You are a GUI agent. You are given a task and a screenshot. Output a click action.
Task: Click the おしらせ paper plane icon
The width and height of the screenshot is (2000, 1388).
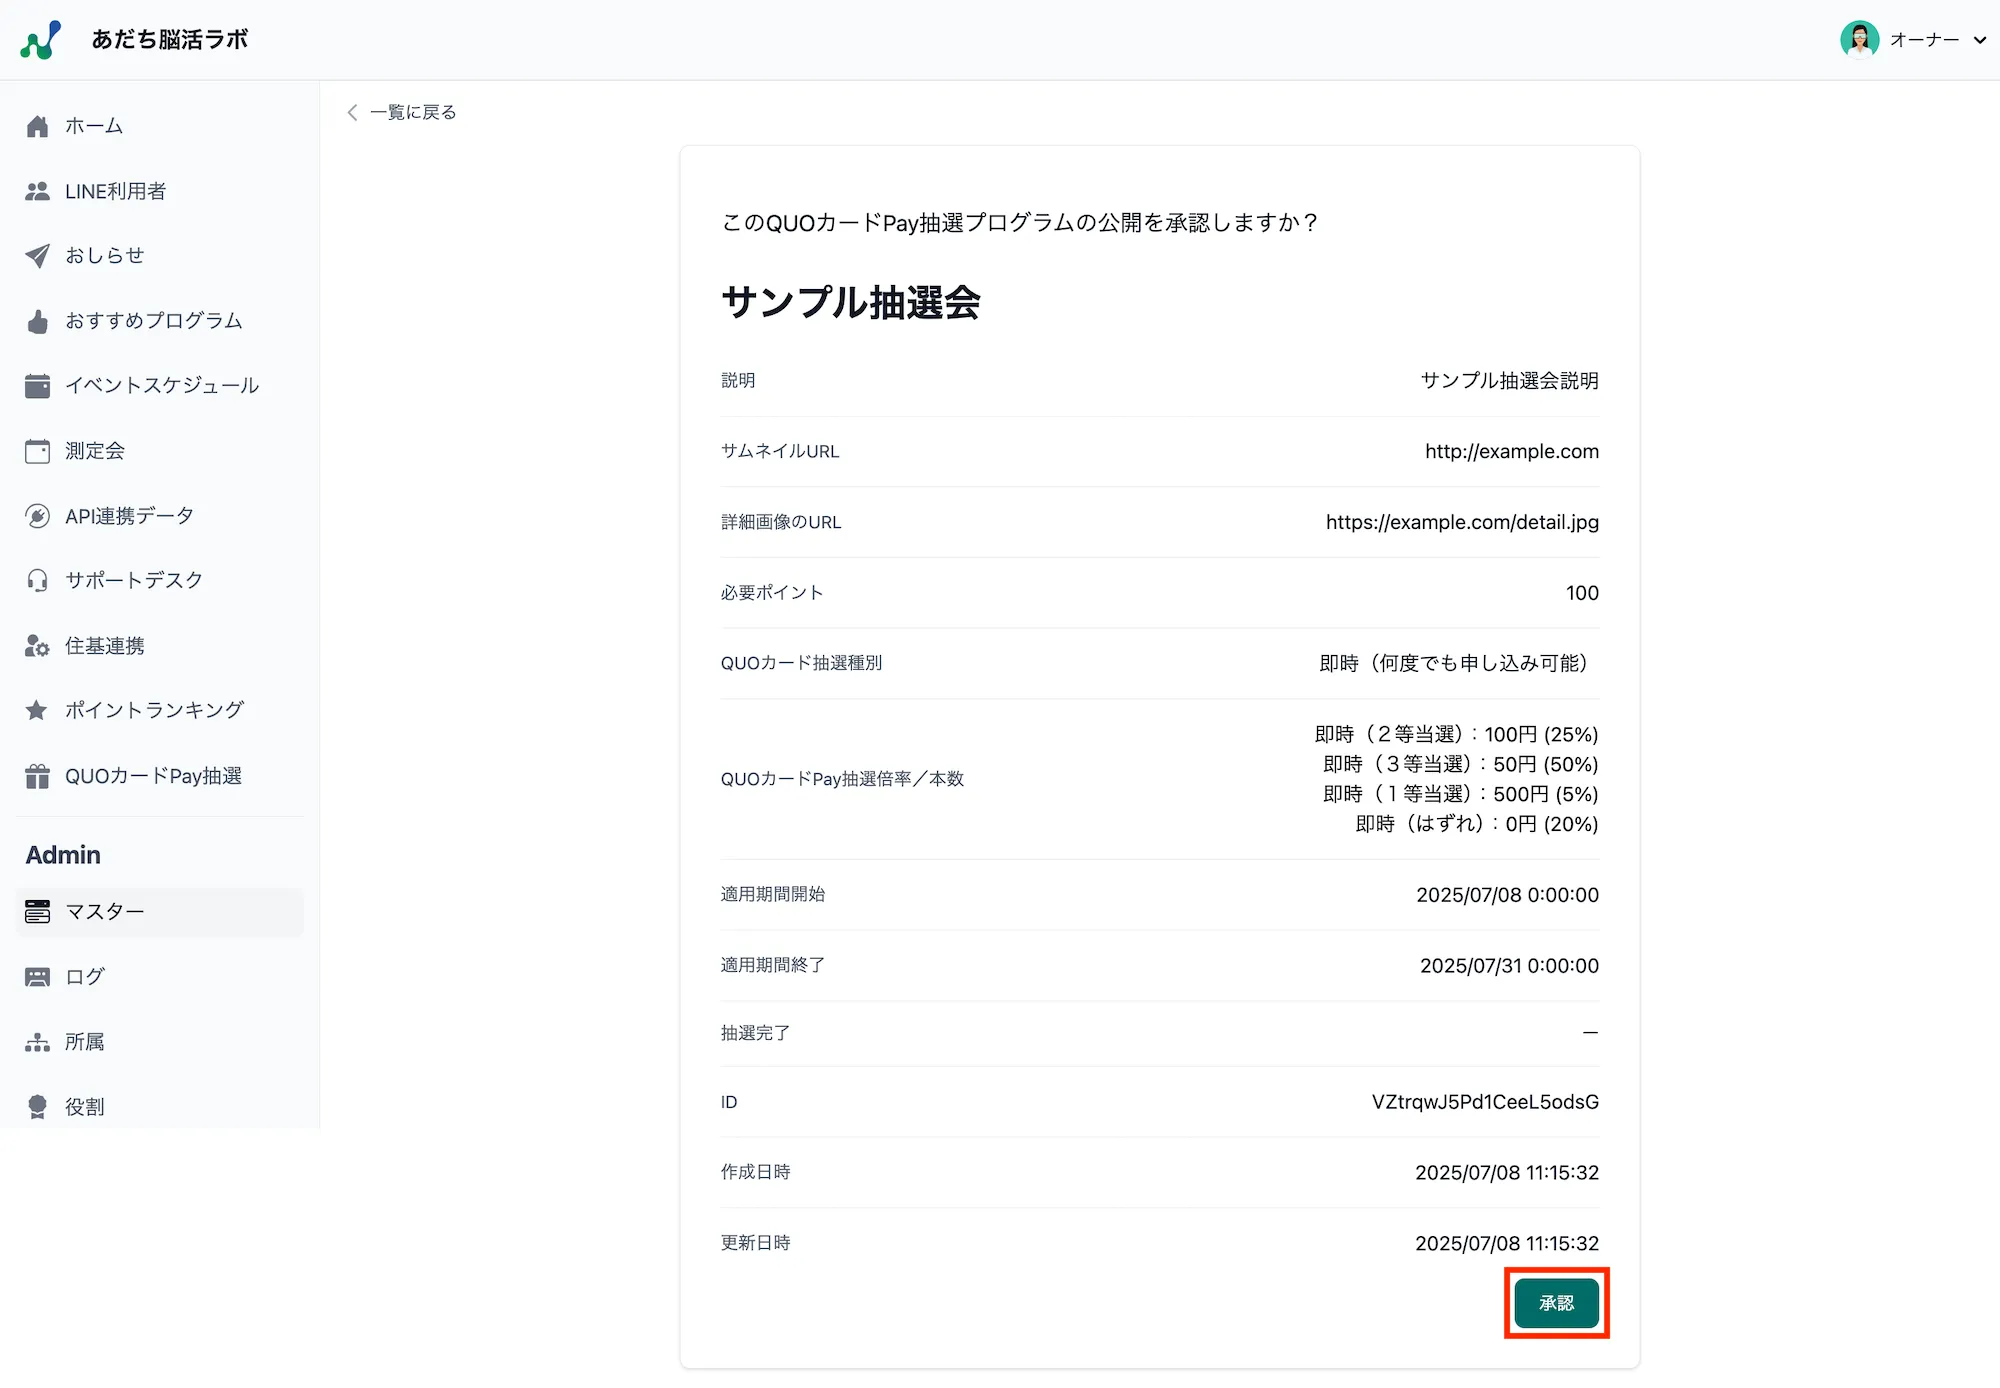[38, 256]
